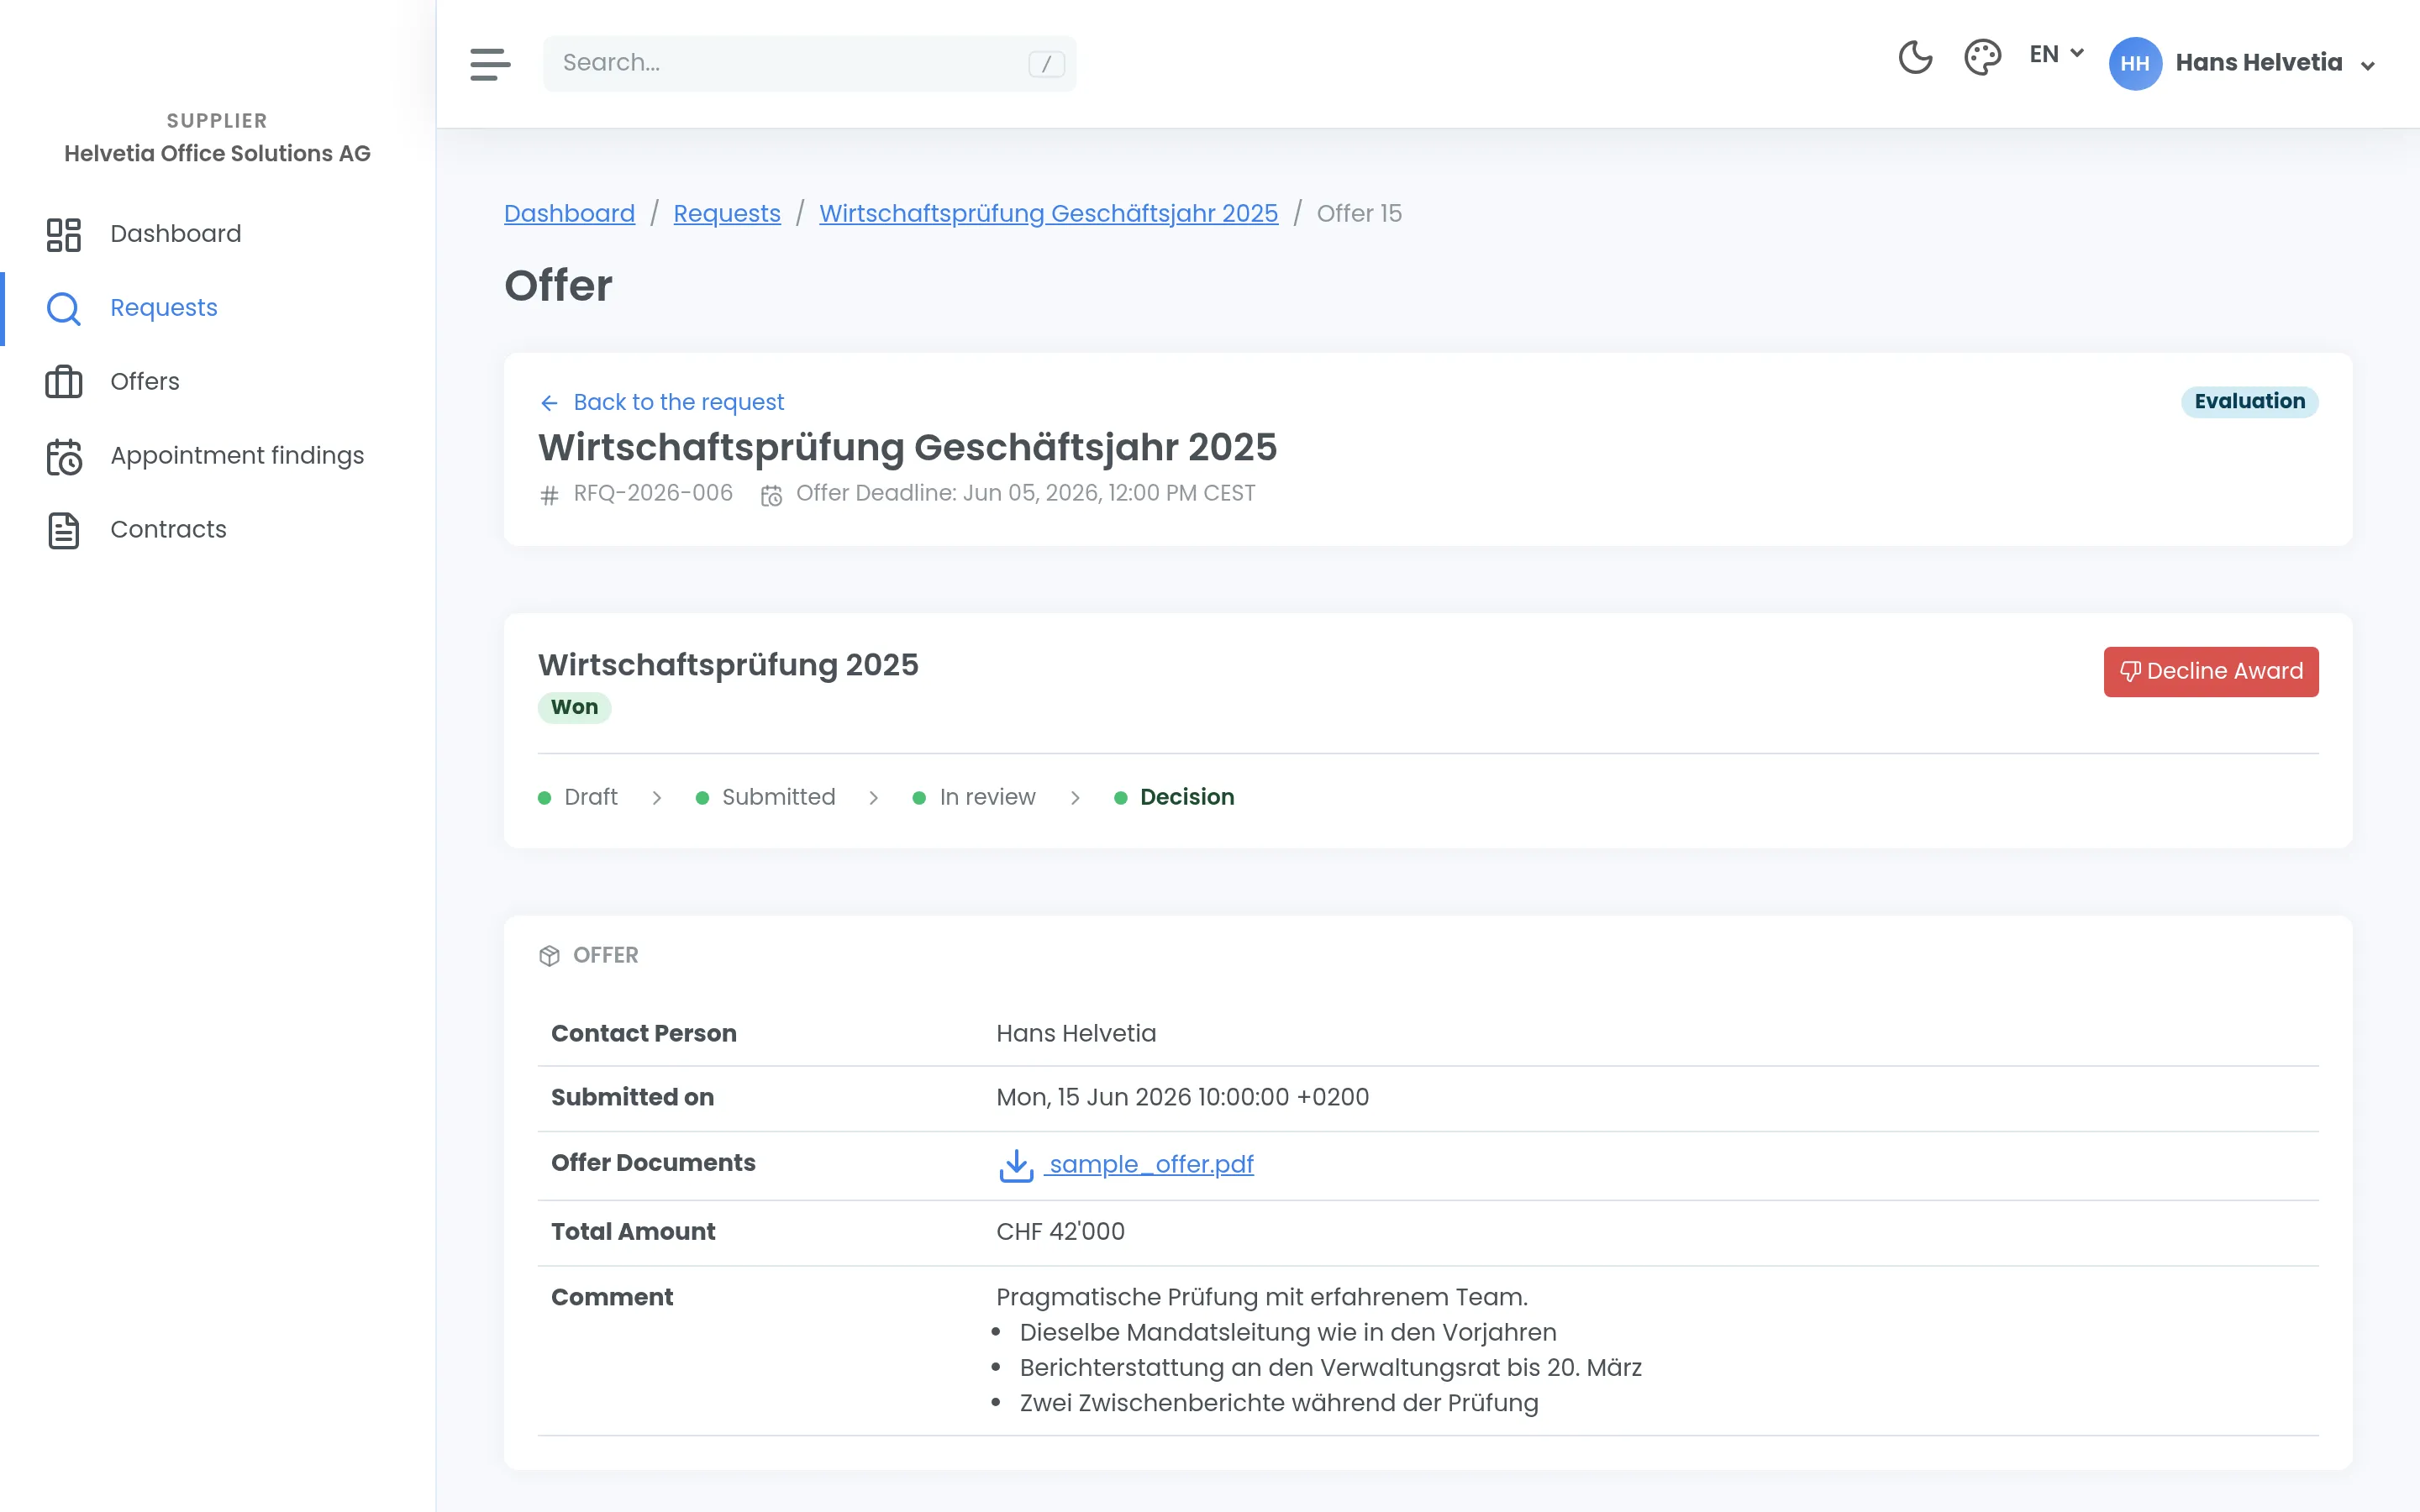Click the Decline Award button

(2210, 671)
